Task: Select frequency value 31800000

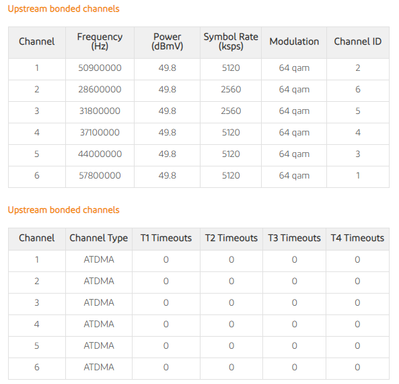Action: (x=100, y=111)
